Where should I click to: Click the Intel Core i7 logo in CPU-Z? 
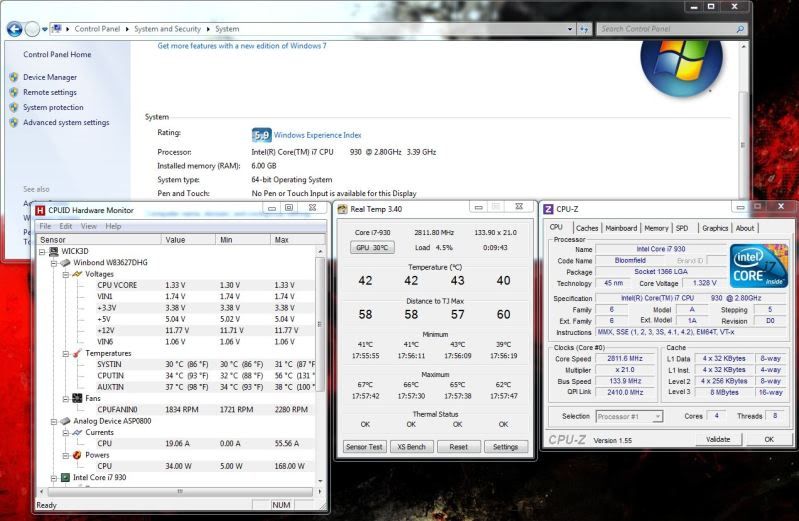pos(758,266)
